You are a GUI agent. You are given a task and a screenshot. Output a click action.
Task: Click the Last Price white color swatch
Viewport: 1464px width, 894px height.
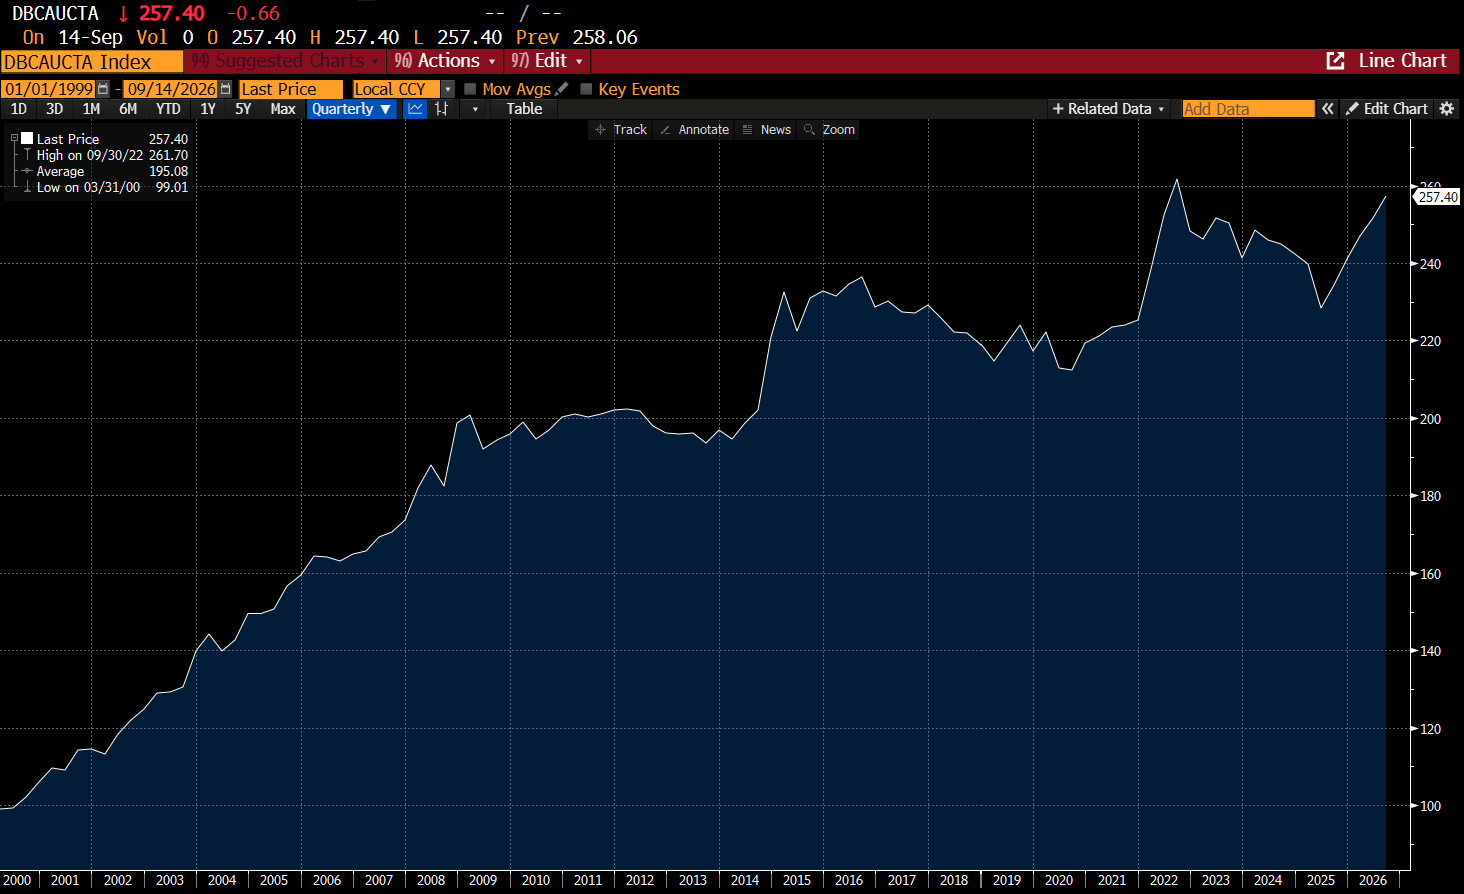tap(28, 138)
